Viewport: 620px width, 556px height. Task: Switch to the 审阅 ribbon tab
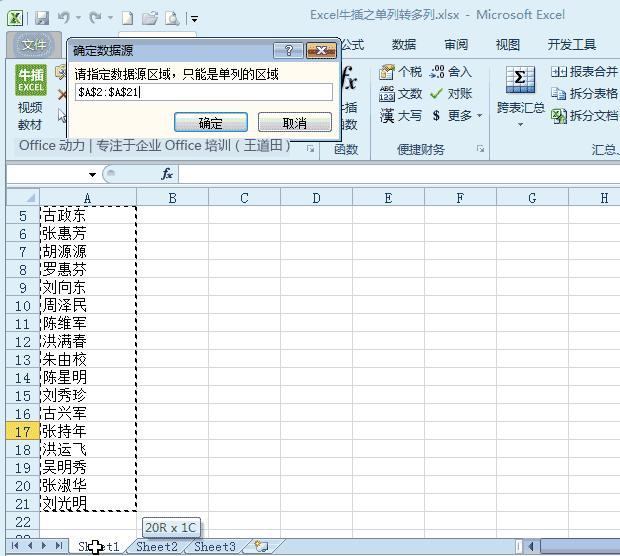click(456, 45)
